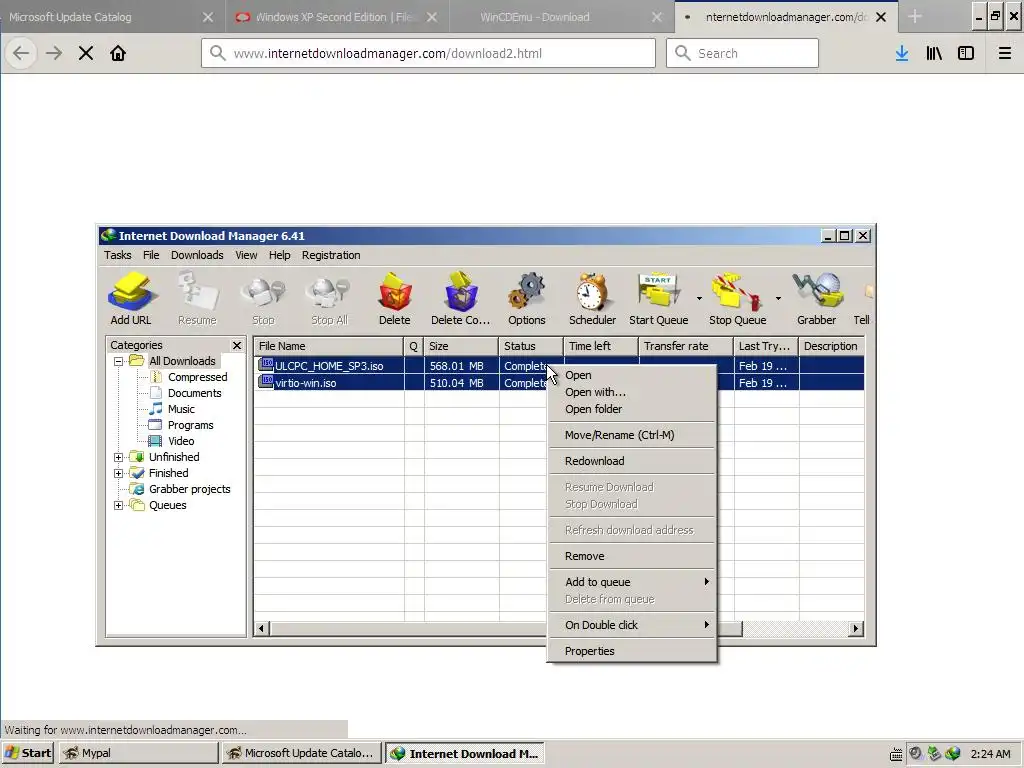Choose Open folder in context menu
Screen dimensions: 1024x768
click(x=632, y=409)
